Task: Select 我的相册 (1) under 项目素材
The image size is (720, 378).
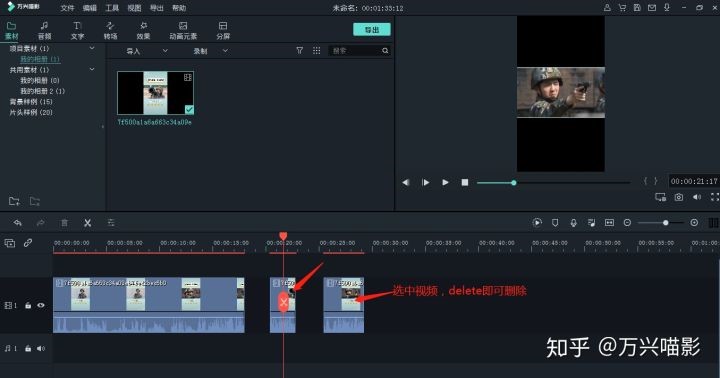Action: point(39,59)
